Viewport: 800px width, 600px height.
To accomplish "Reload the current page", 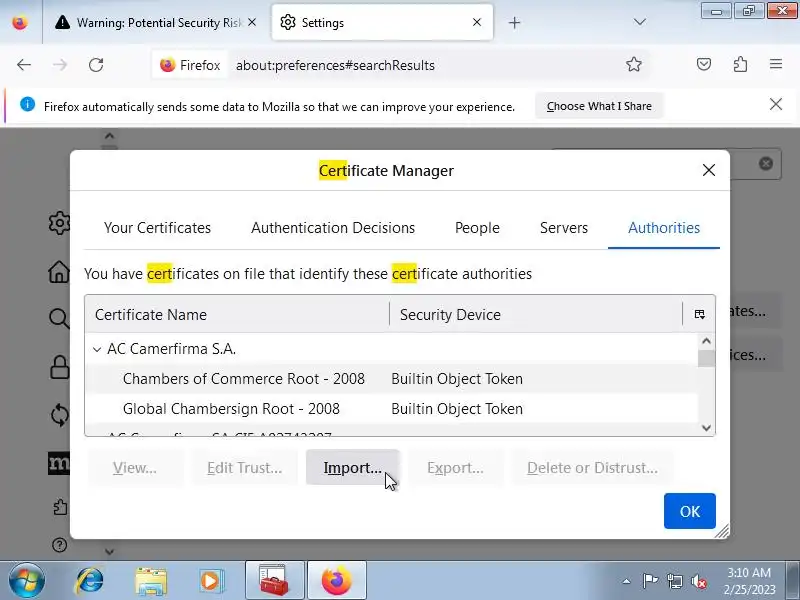I will click(x=96, y=65).
